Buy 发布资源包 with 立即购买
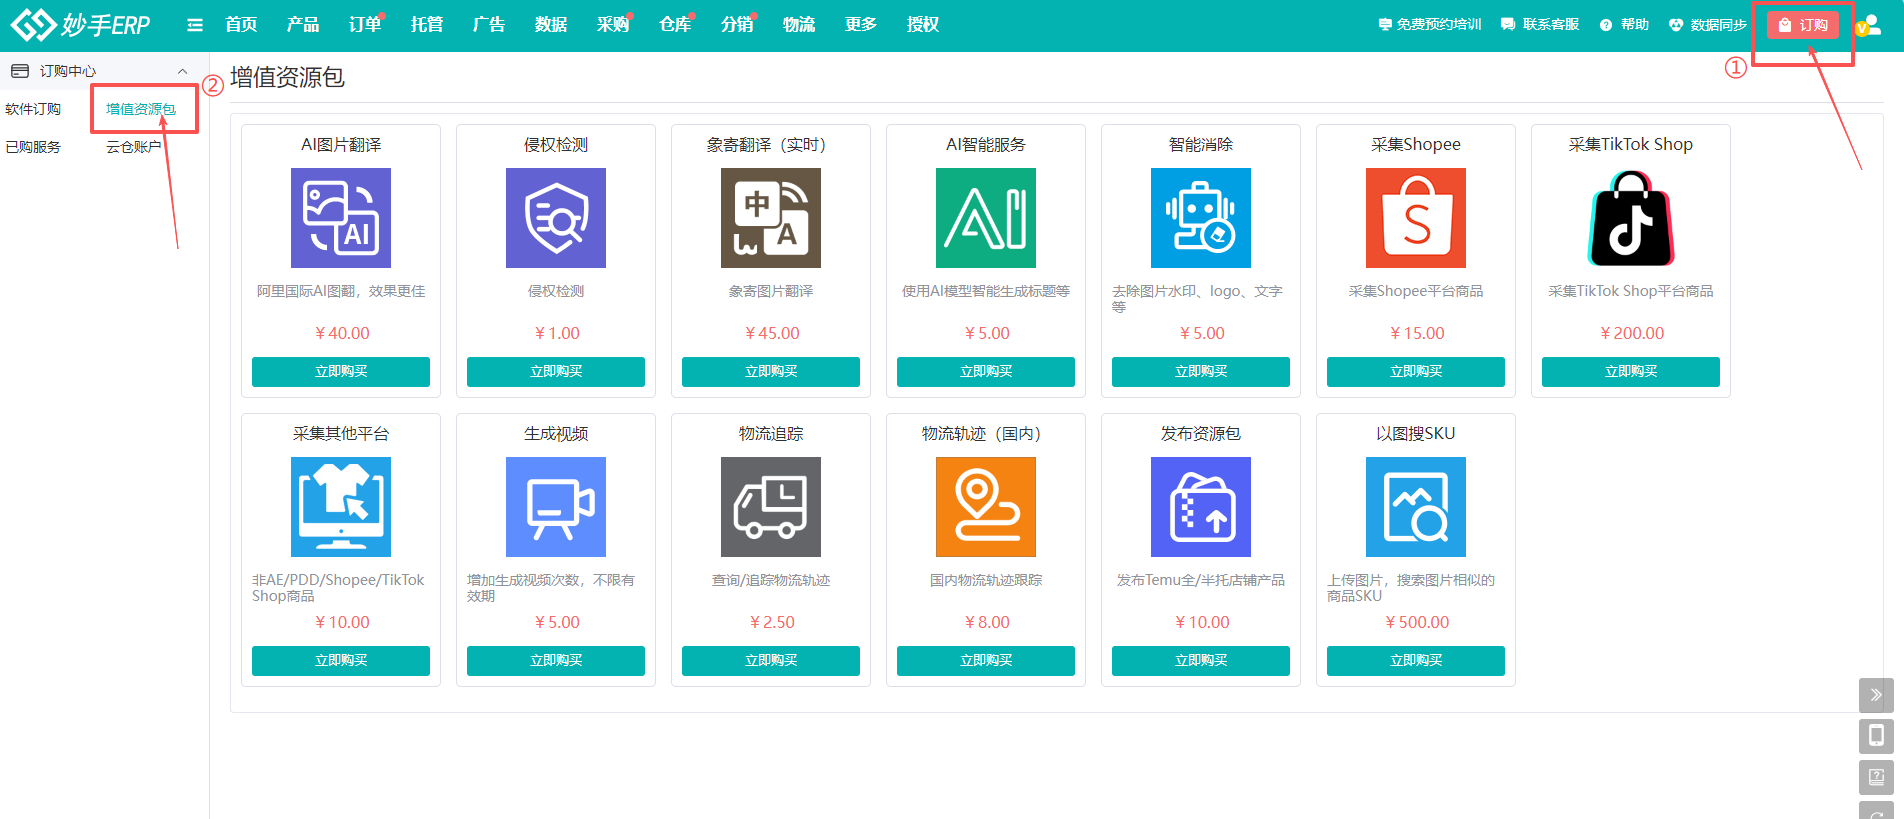Screen dimensions: 1904x819 click(1201, 661)
